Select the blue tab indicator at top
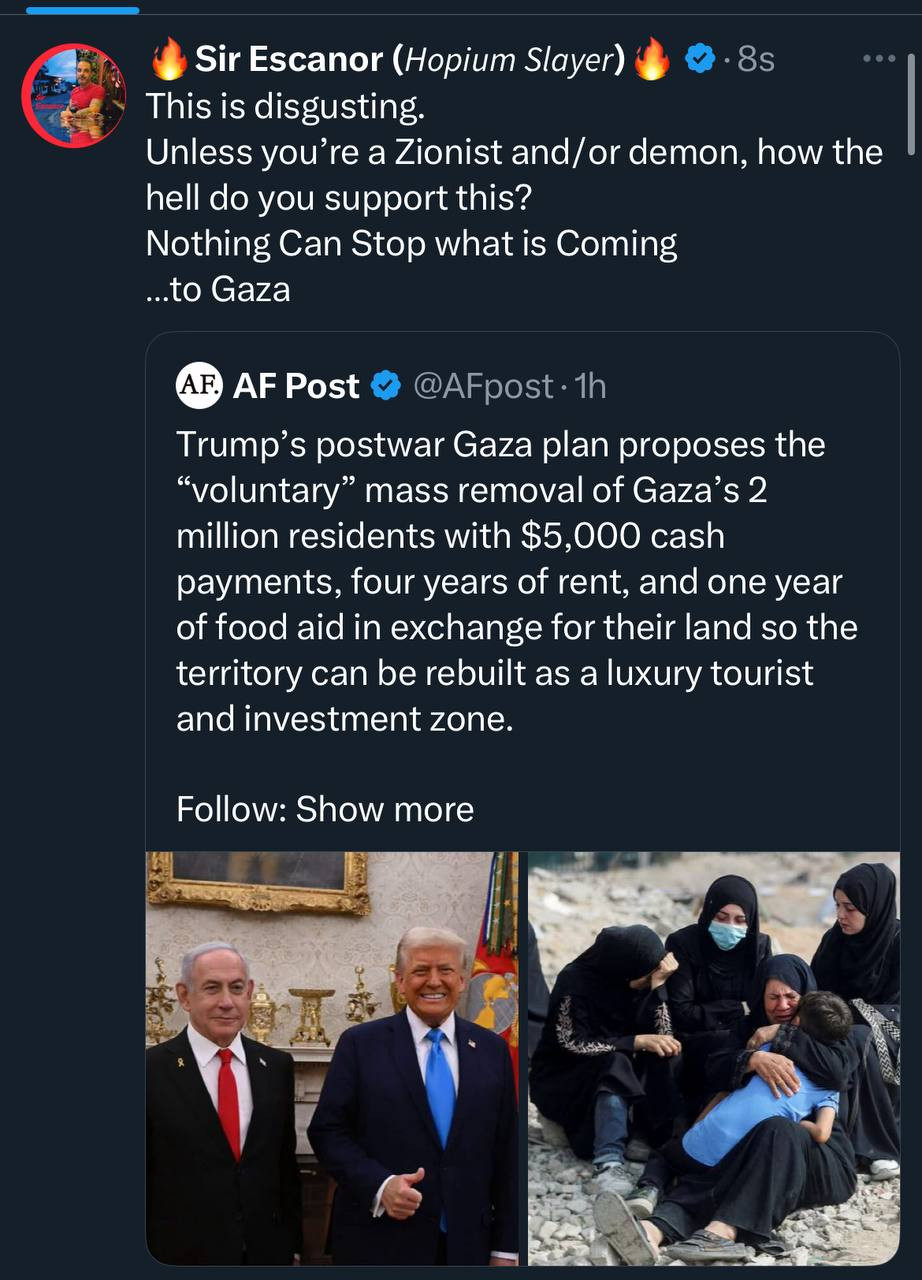The height and width of the screenshot is (1280, 922). [x=82, y=10]
